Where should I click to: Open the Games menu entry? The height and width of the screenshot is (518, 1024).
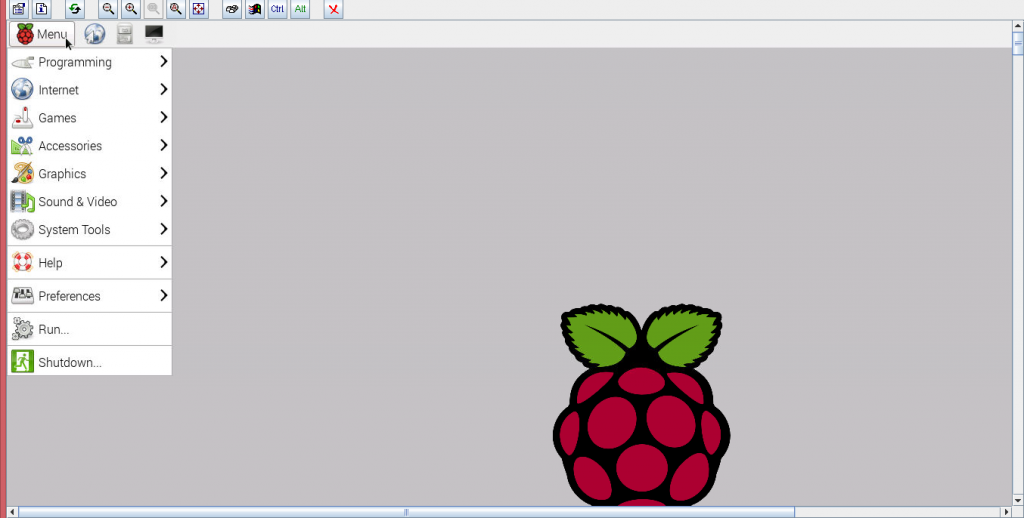[89, 118]
